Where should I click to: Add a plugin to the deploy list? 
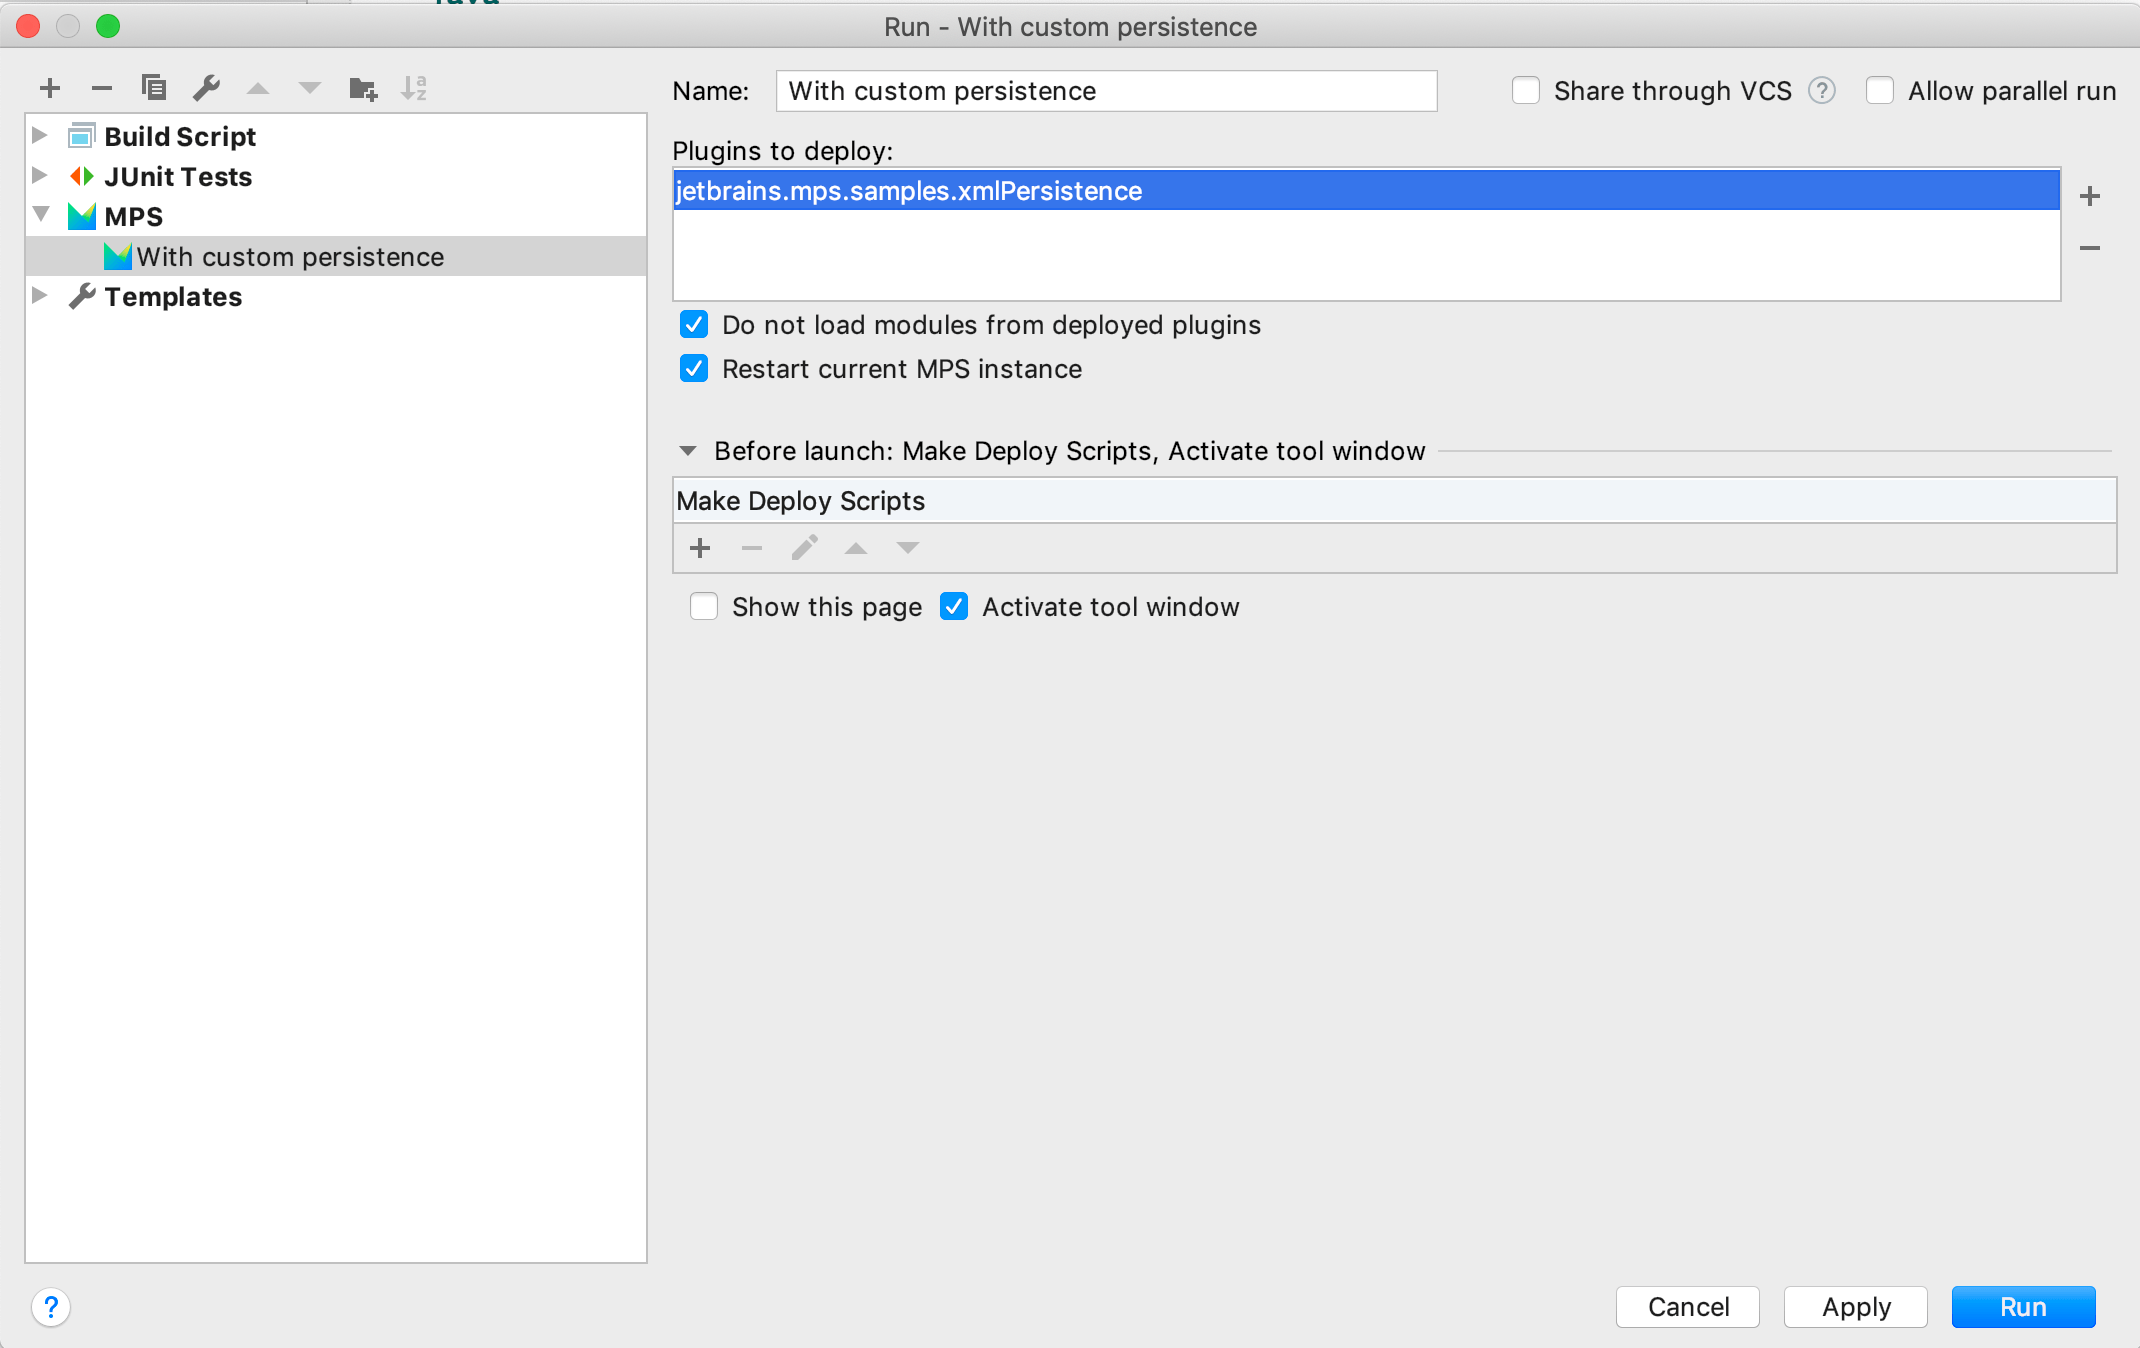(x=2090, y=196)
